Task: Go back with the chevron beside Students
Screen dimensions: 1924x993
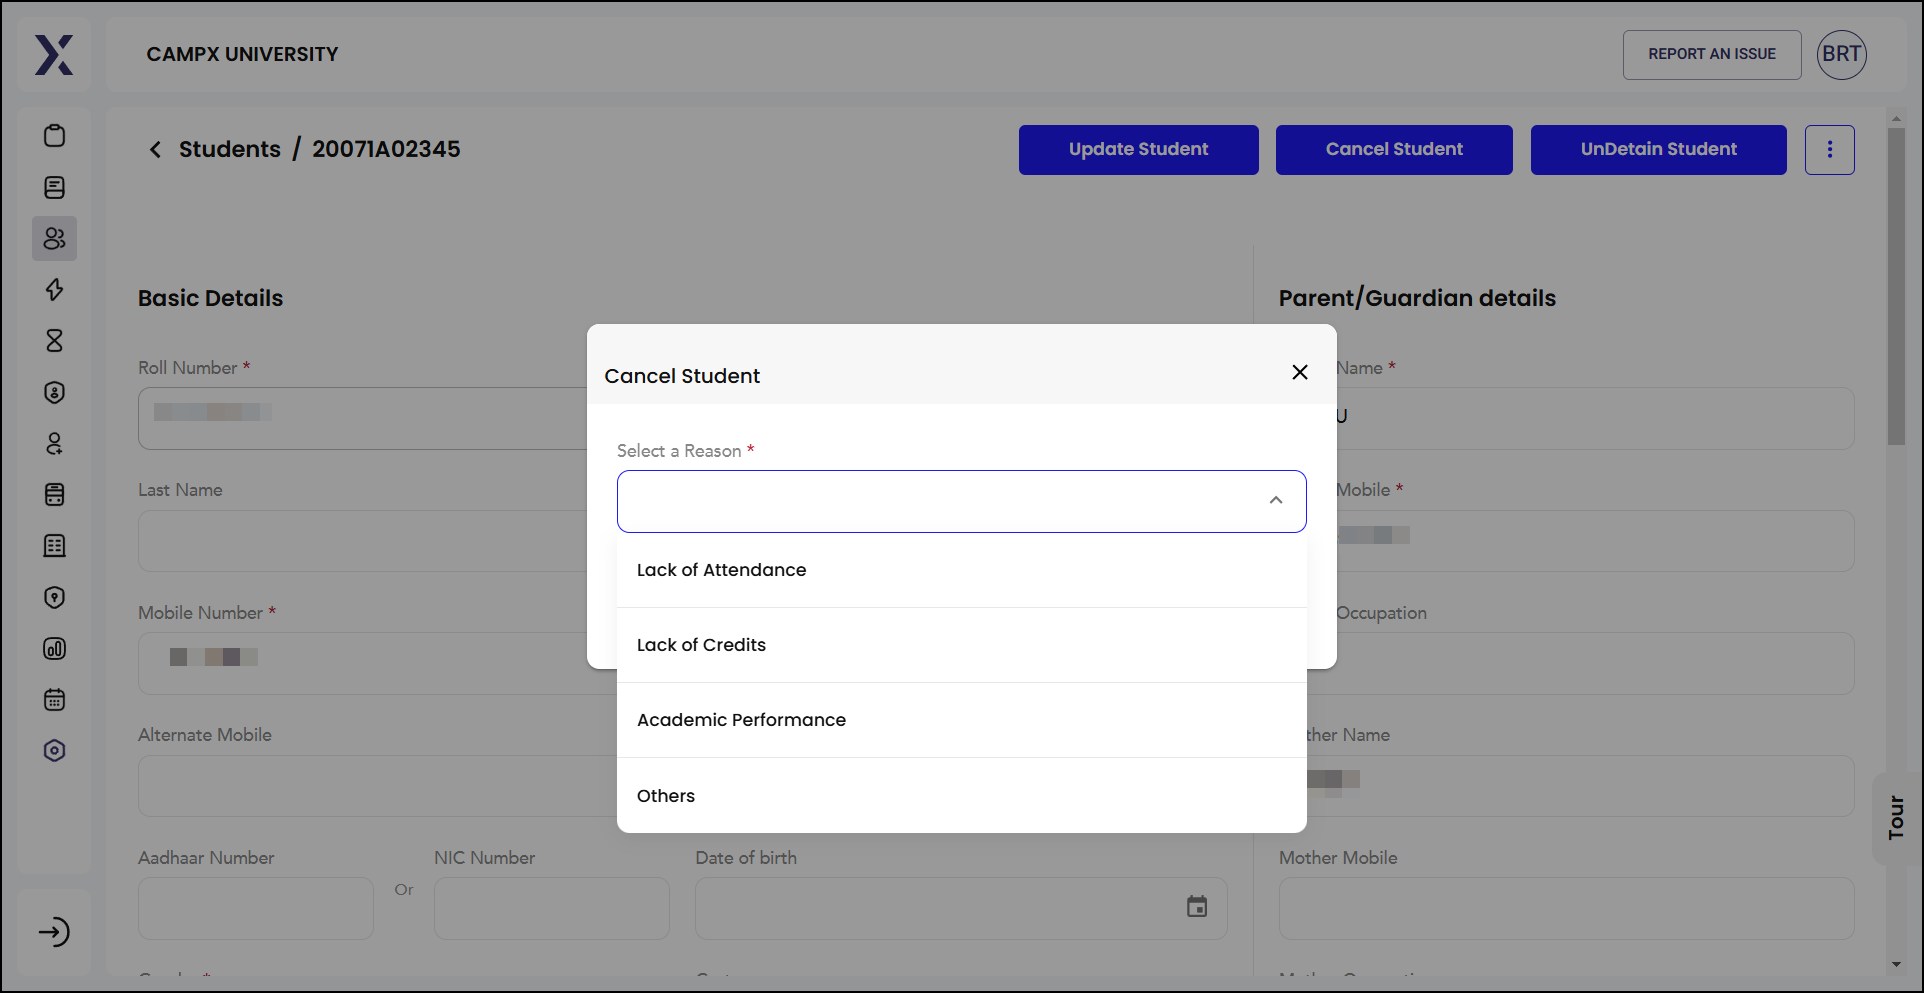Action: point(155,150)
